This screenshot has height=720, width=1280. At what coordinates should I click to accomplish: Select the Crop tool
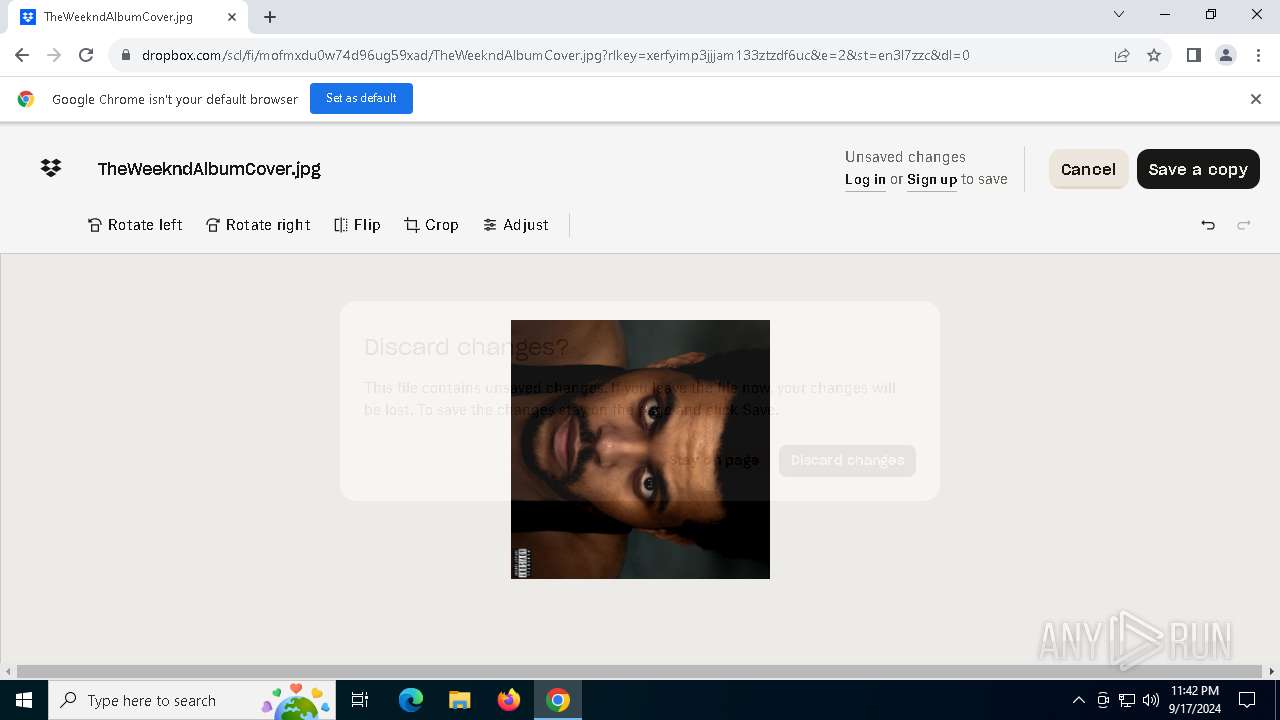(x=431, y=225)
